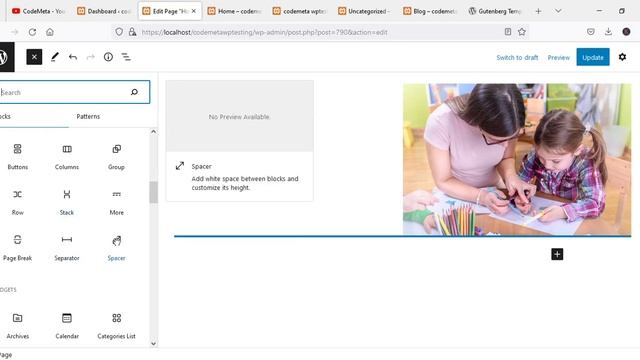The width and height of the screenshot is (640, 360).
Task: Open the CodeMeta YouTube browser tab
Action: [39, 11]
